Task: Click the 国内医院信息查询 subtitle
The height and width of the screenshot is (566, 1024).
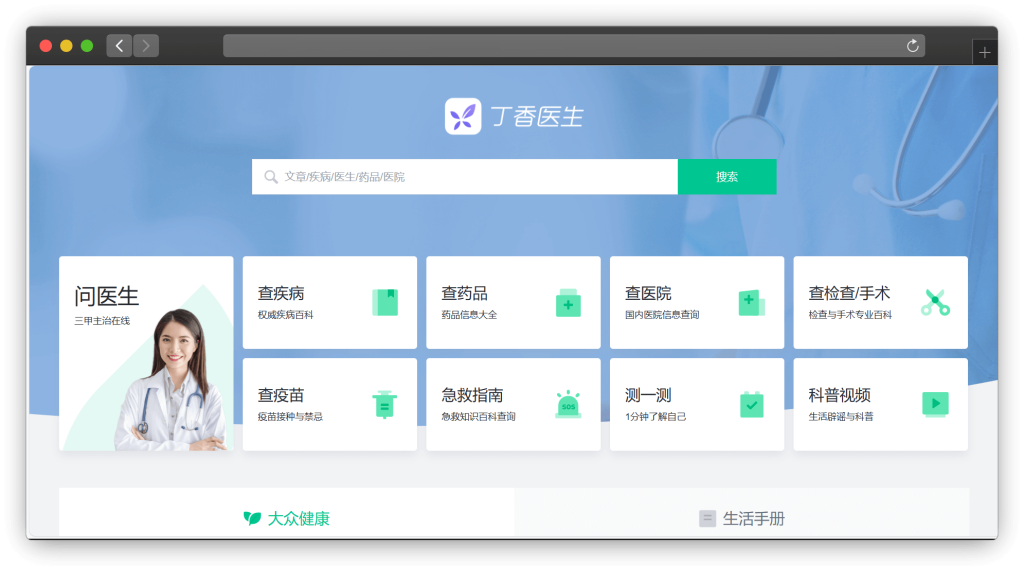Action: [x=662, y=315]
